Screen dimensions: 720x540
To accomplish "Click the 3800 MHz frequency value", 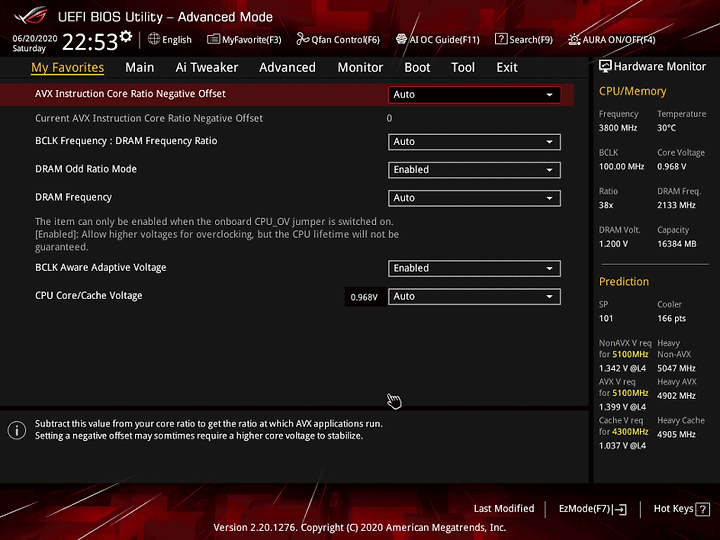I will tap(618, 128).
